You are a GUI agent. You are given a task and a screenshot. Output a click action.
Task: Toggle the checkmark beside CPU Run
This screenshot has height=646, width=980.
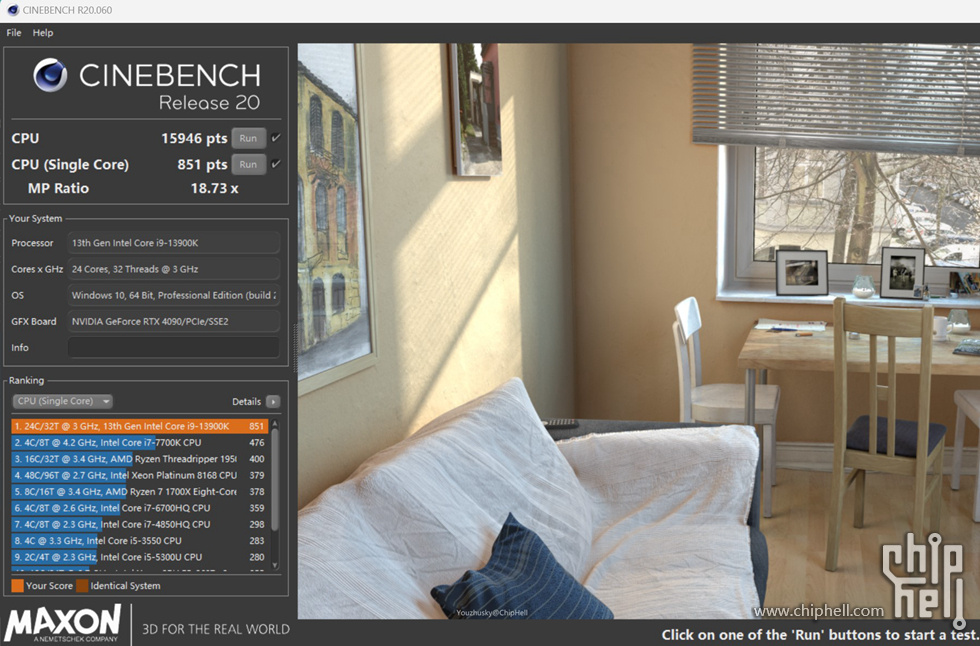[276, 137]
